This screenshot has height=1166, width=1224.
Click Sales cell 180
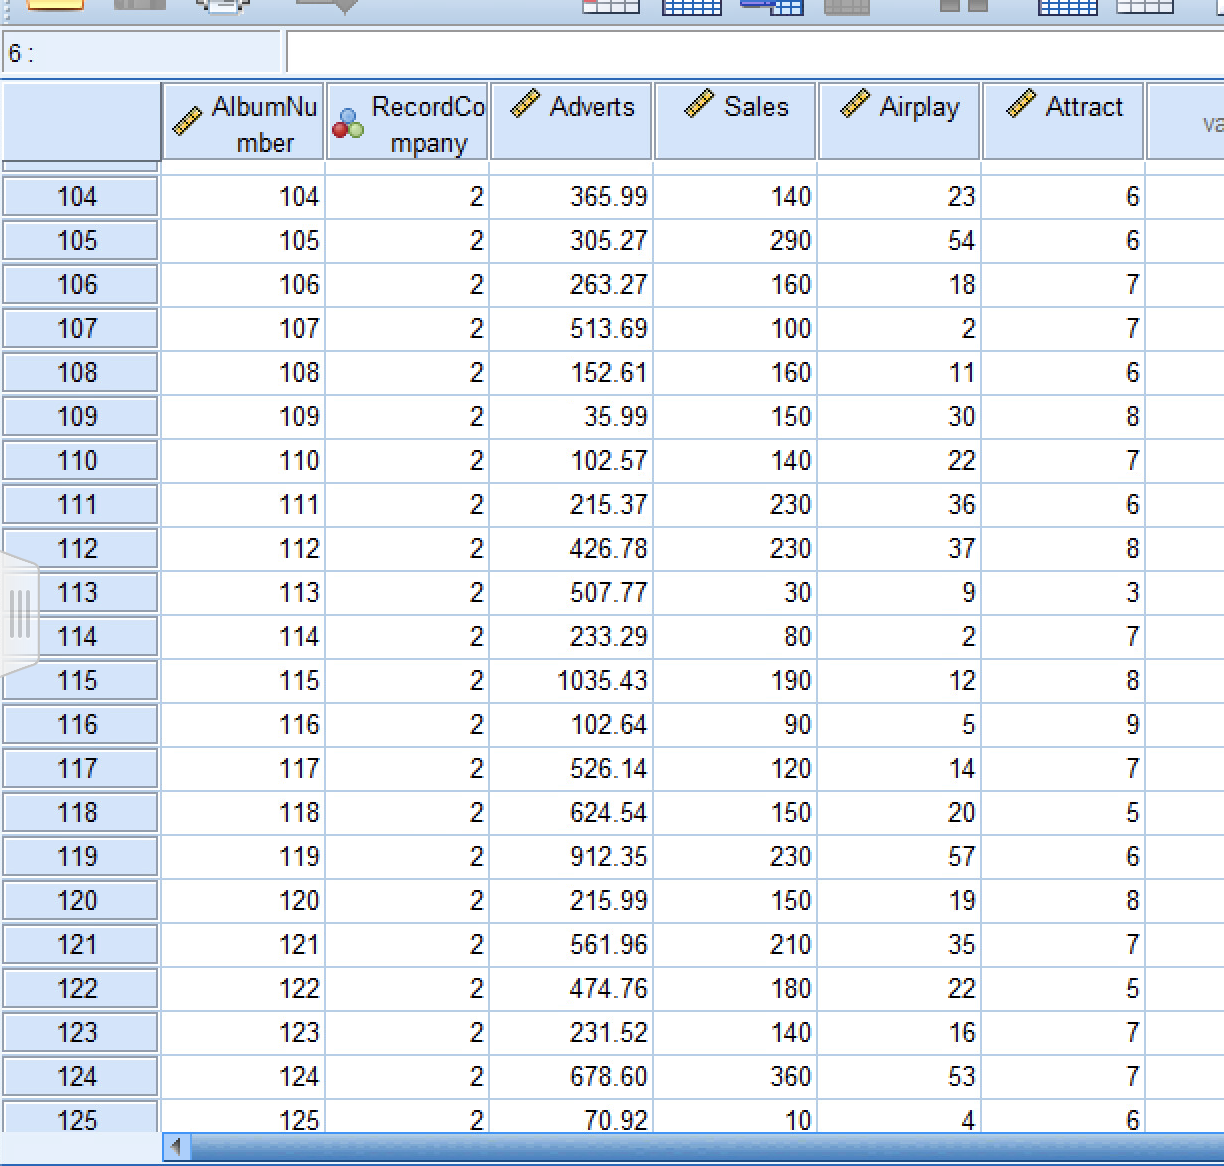(735, 988)
